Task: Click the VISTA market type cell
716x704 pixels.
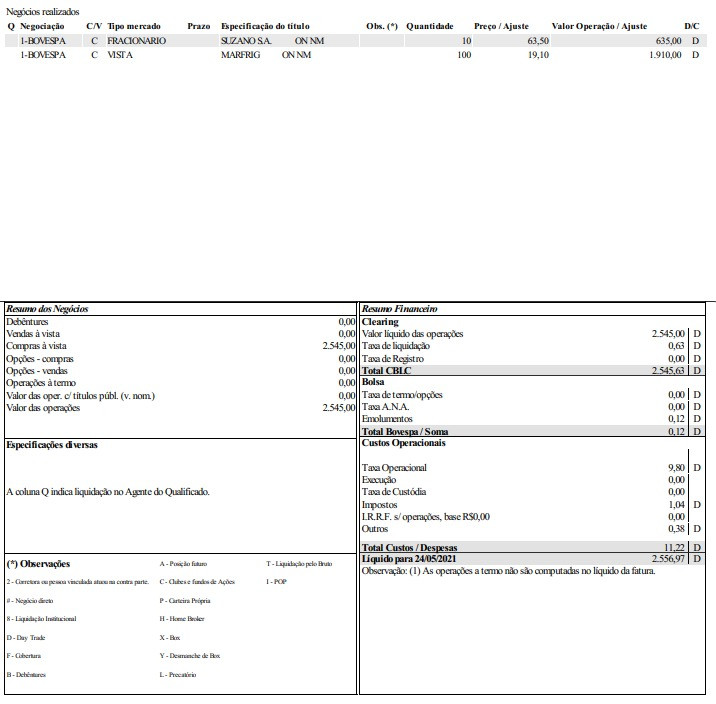Action: [120, 55]
